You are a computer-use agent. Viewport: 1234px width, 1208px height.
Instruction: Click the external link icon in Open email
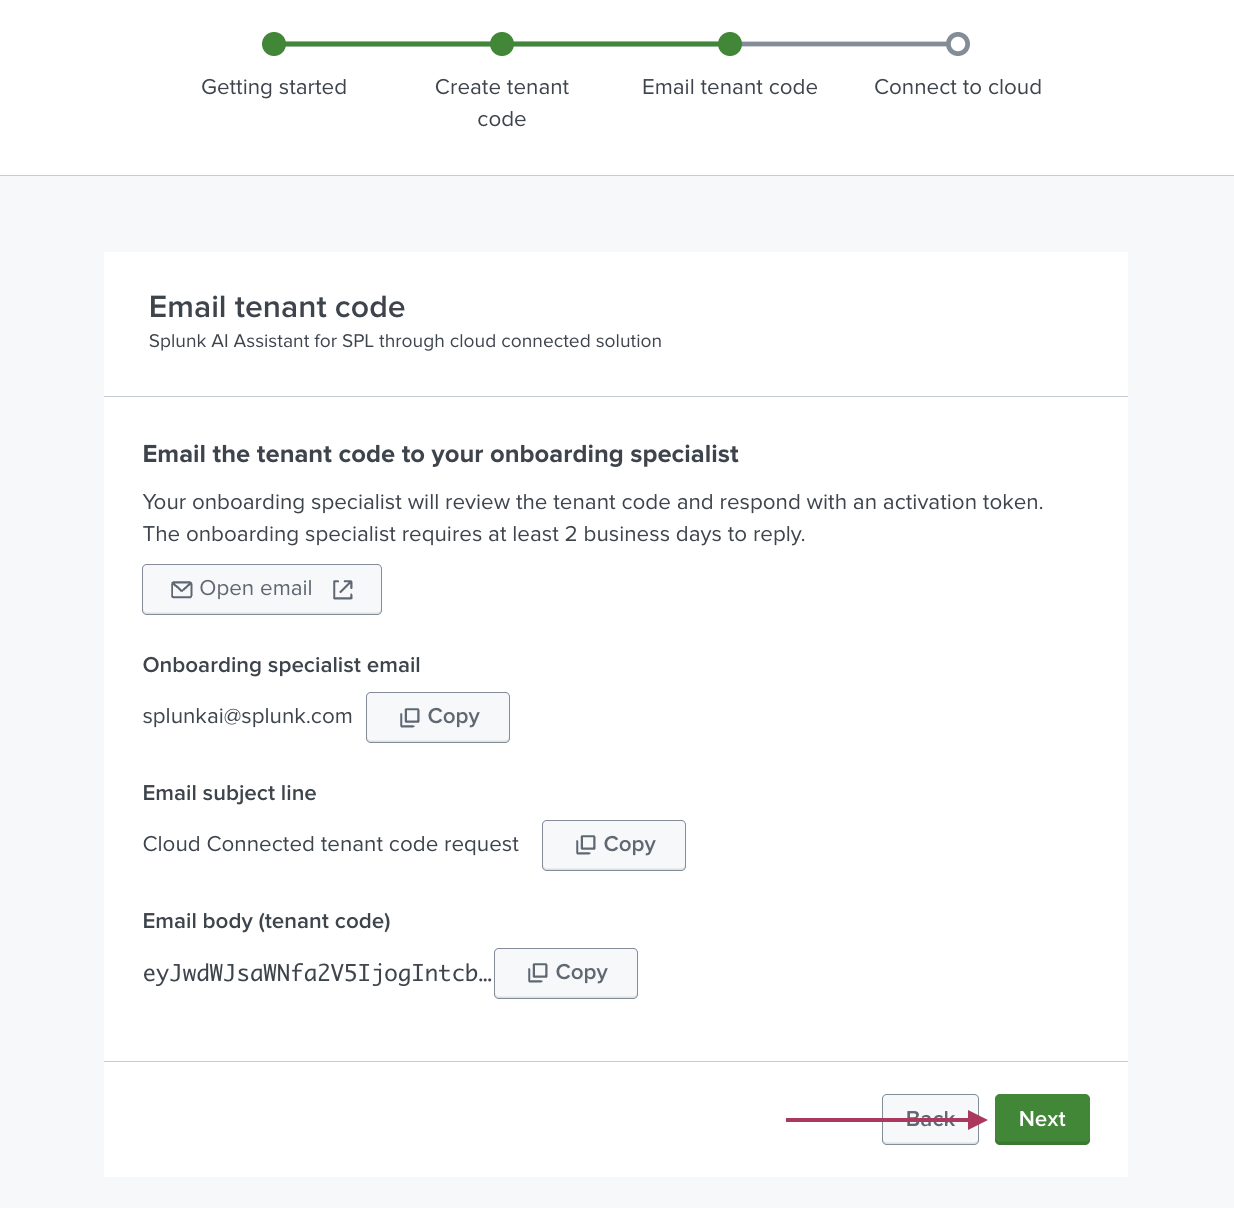[343, 590]
